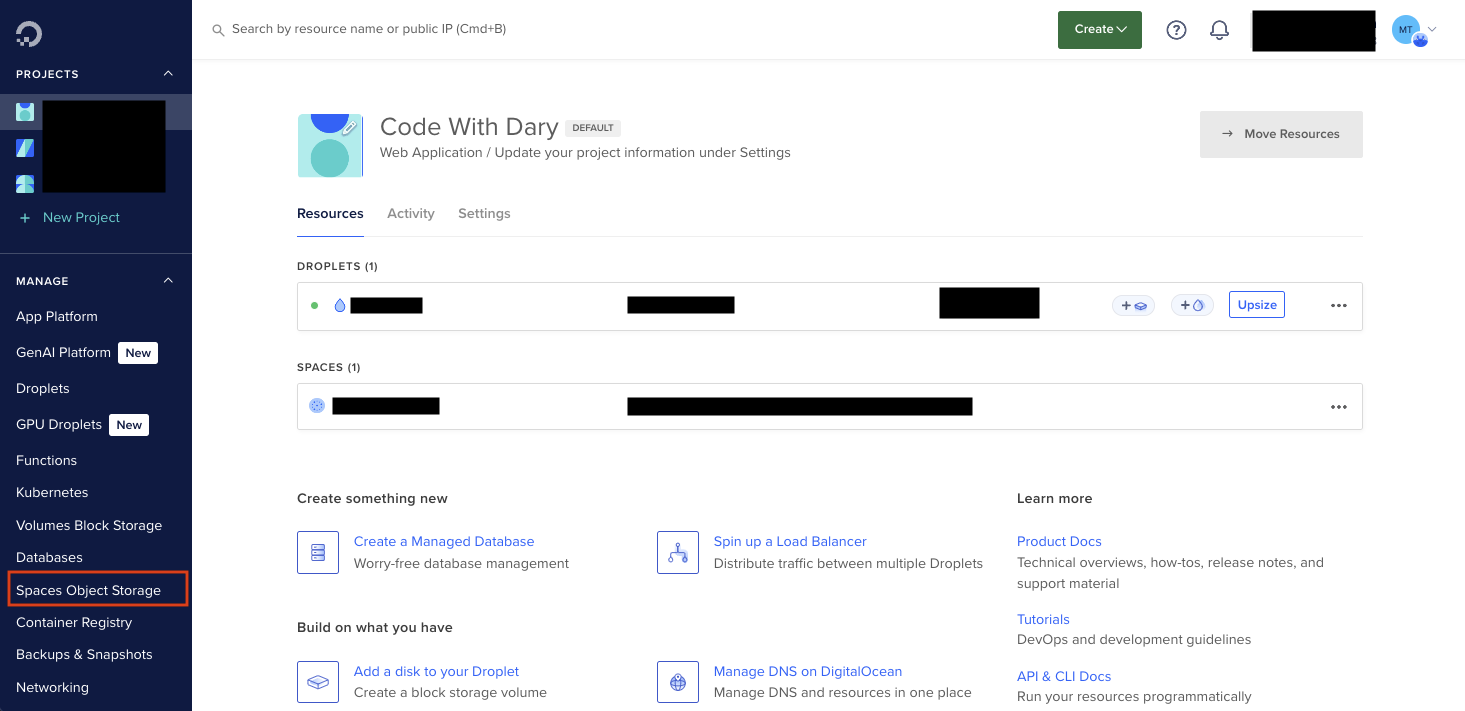Open the Create a Managed Database link
This screenshot has height=711, width=1465.
(444, 541)
